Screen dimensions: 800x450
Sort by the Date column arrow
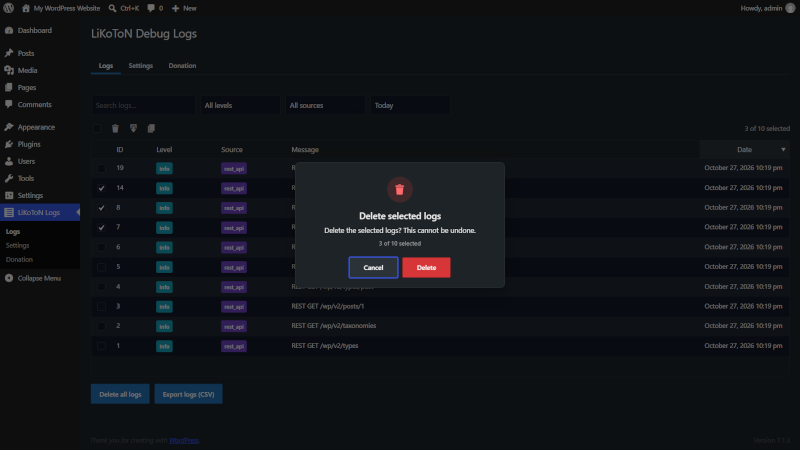783,149
